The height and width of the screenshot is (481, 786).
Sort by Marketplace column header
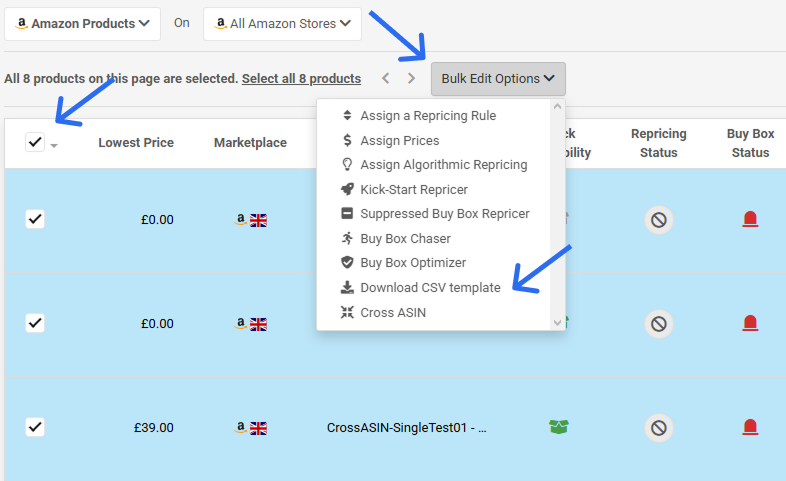(250, 143)
